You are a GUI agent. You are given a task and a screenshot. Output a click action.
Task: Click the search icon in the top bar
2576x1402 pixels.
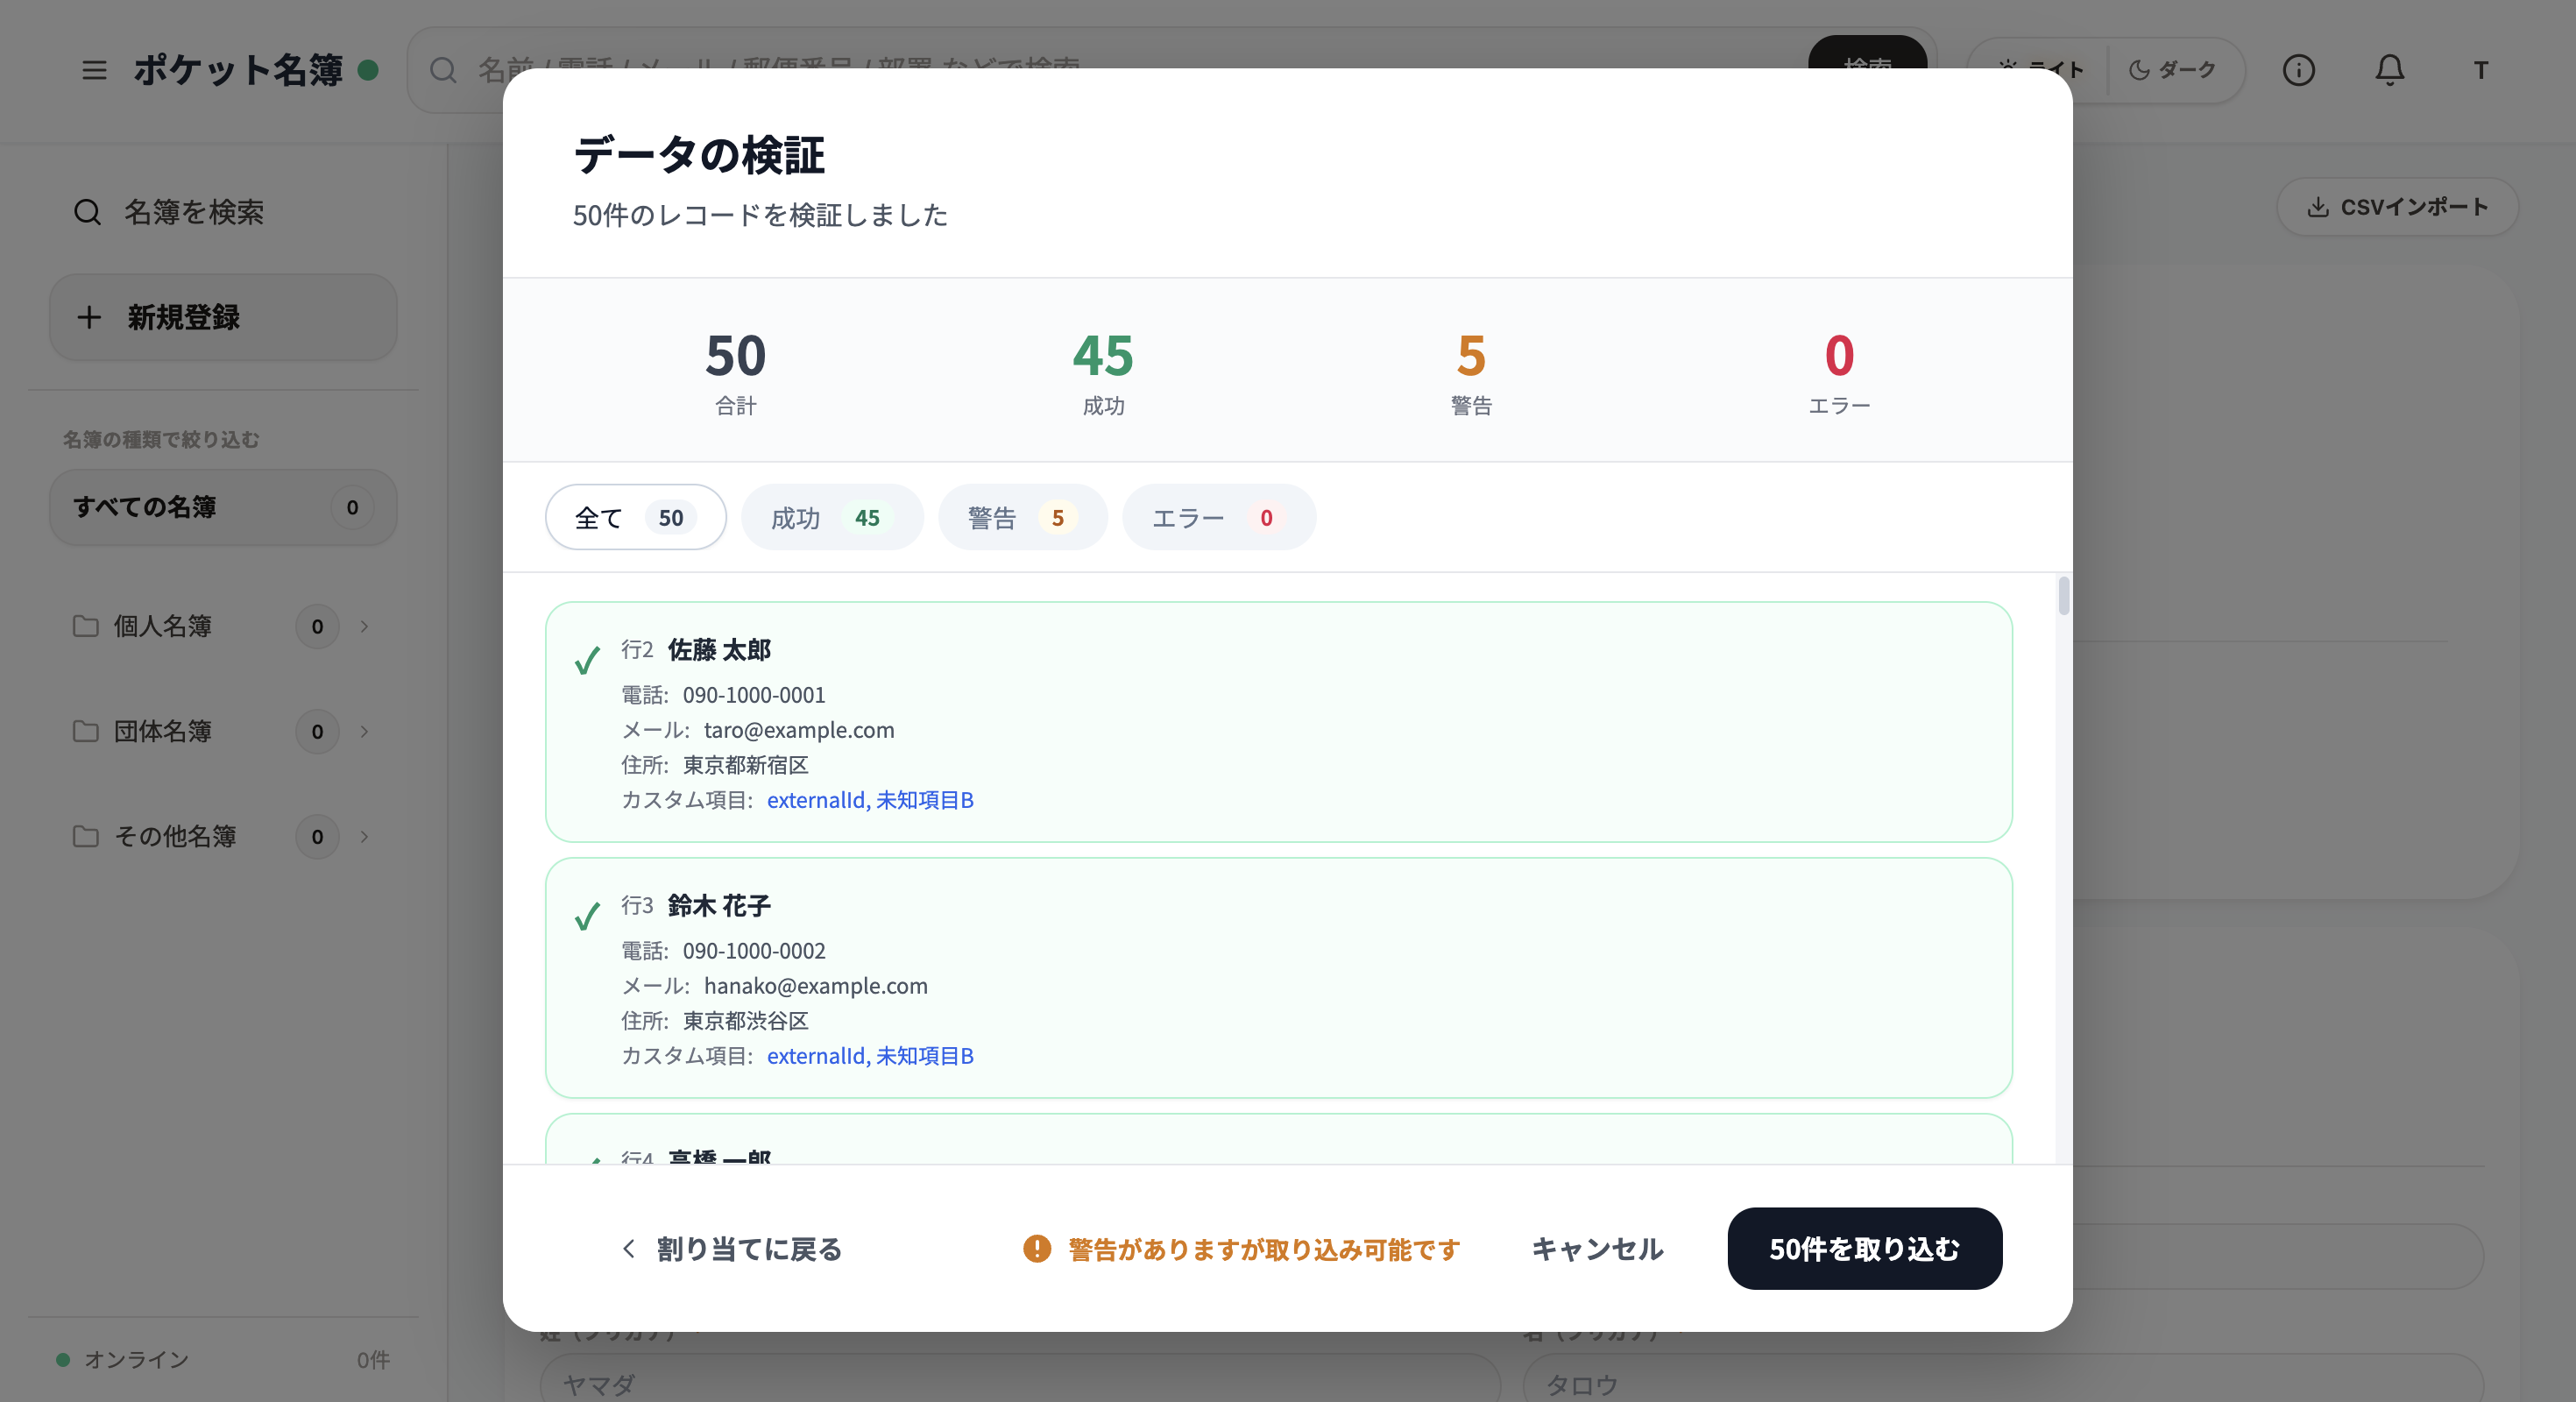click(x=444, y=70)
